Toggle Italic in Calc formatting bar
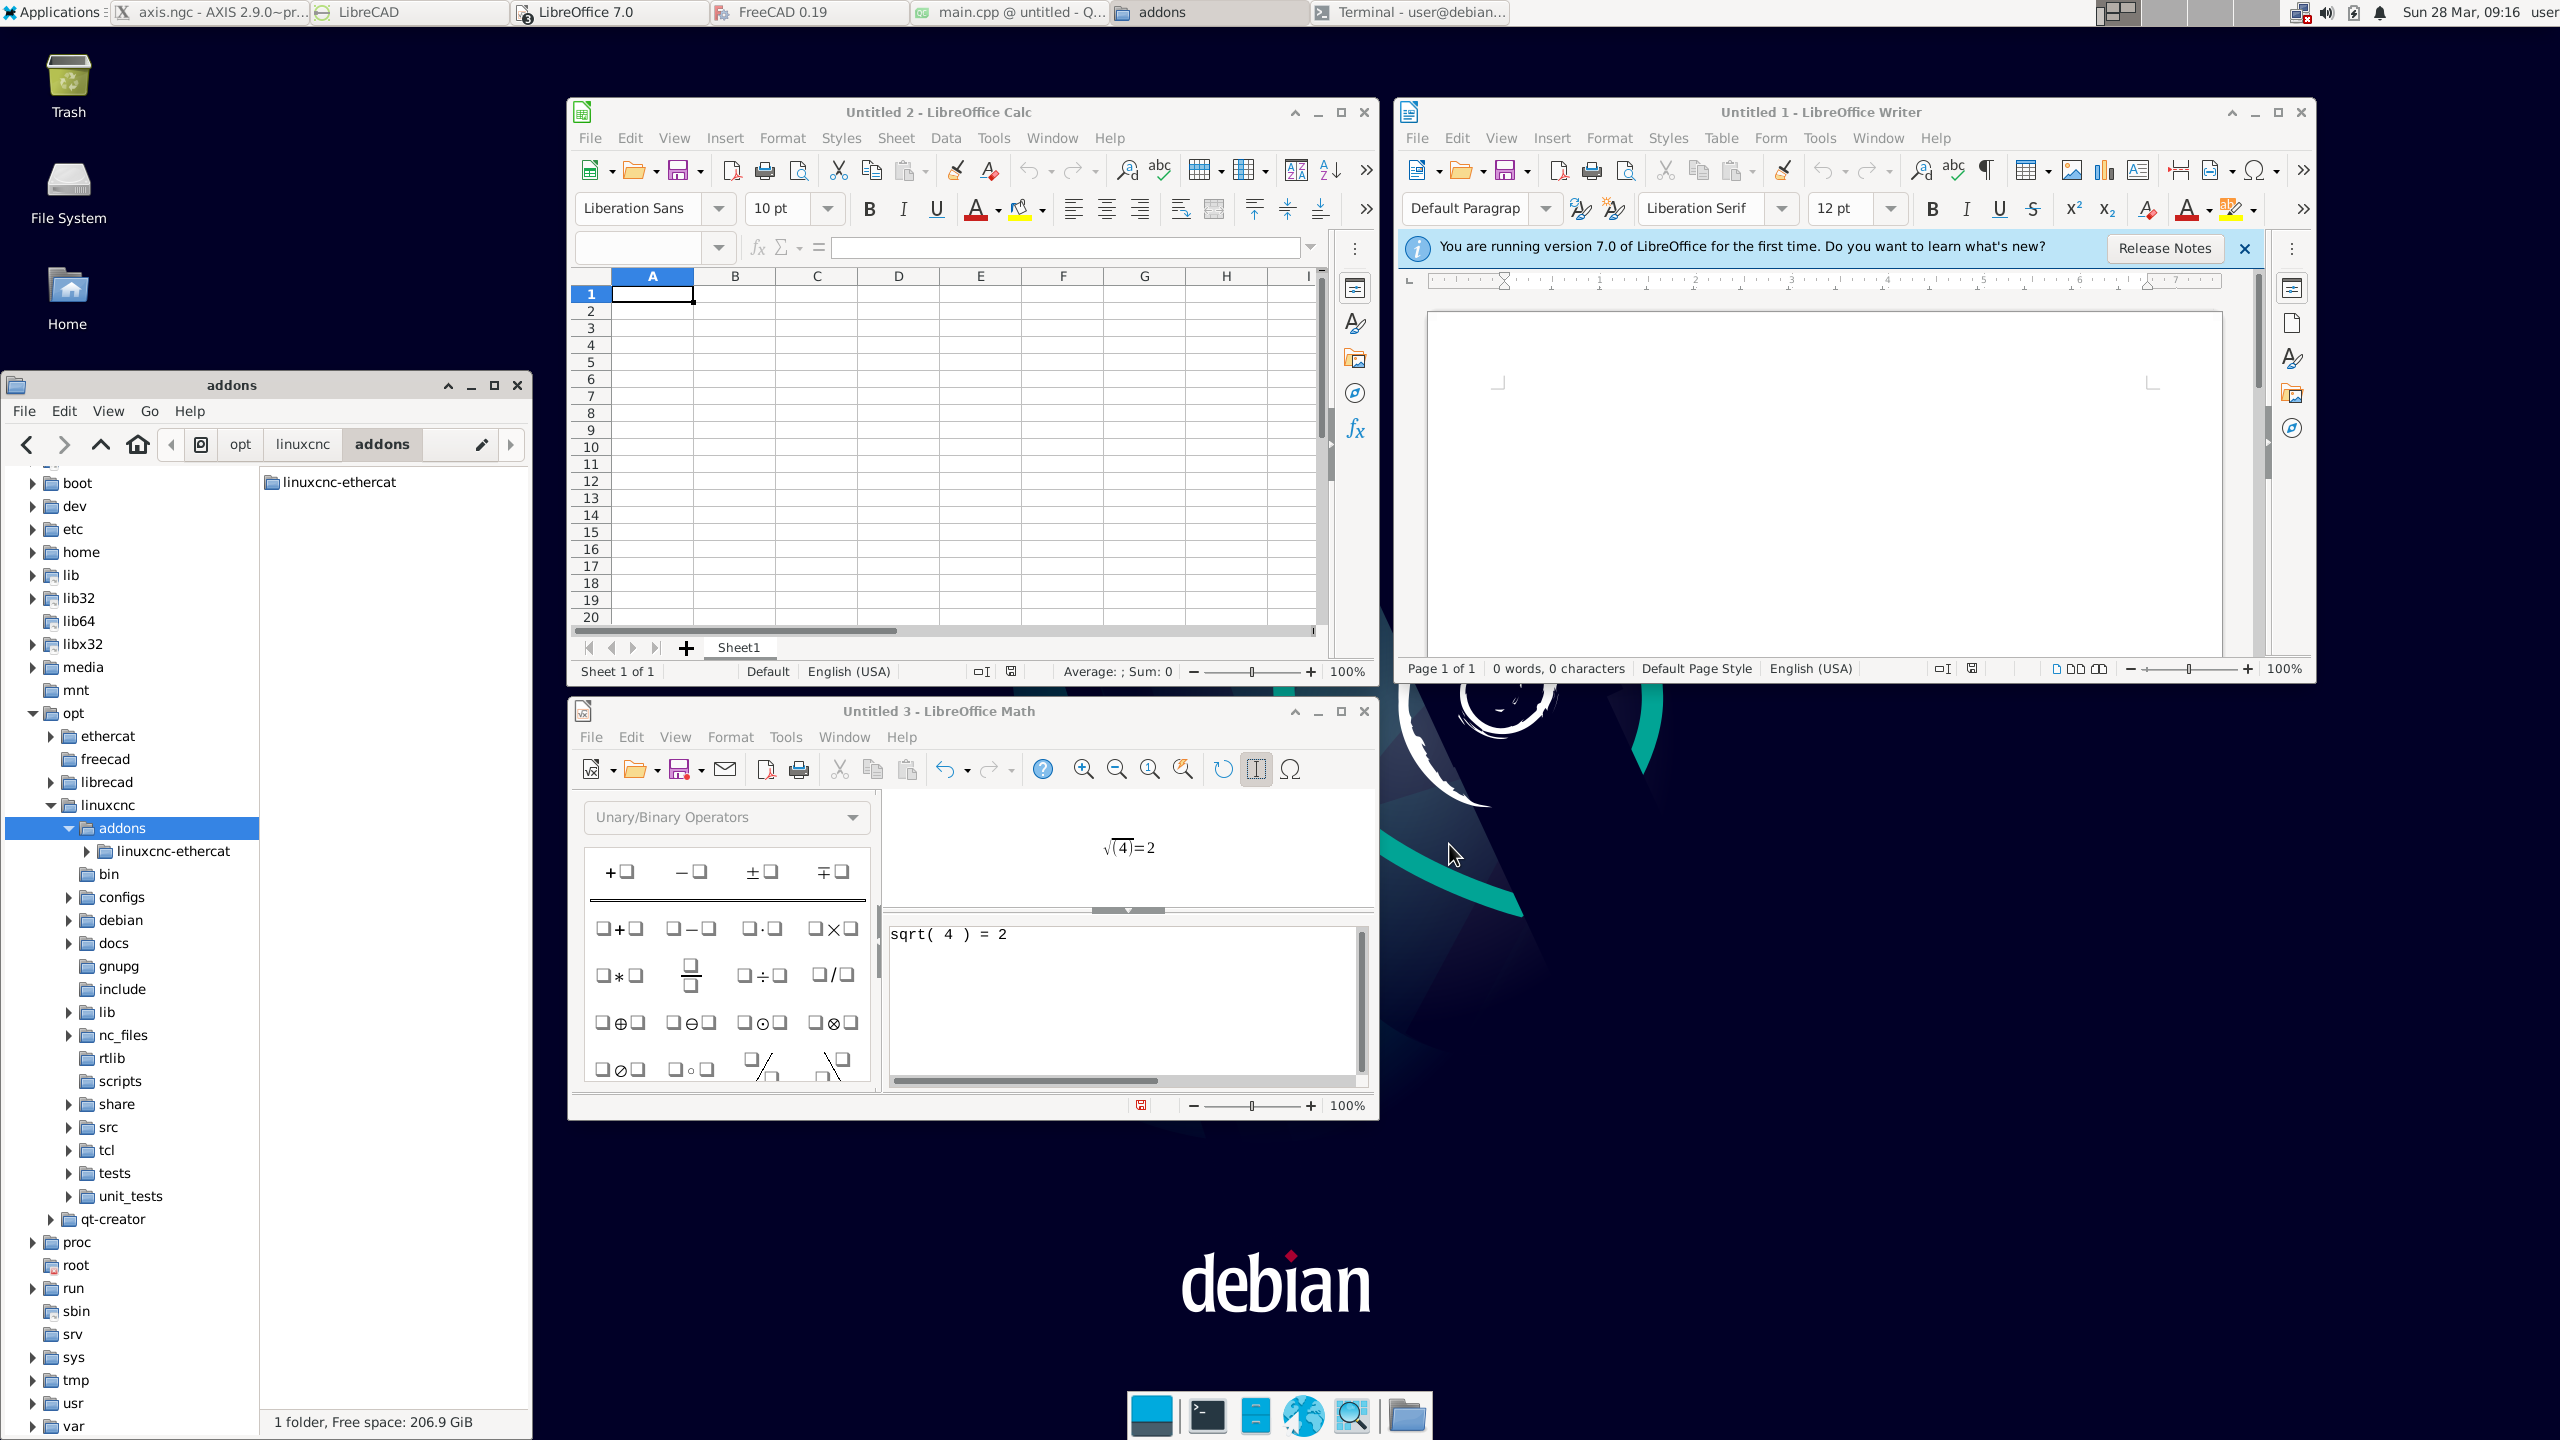This screenshot has height=1440, width=2560. (x=903, y=209)
